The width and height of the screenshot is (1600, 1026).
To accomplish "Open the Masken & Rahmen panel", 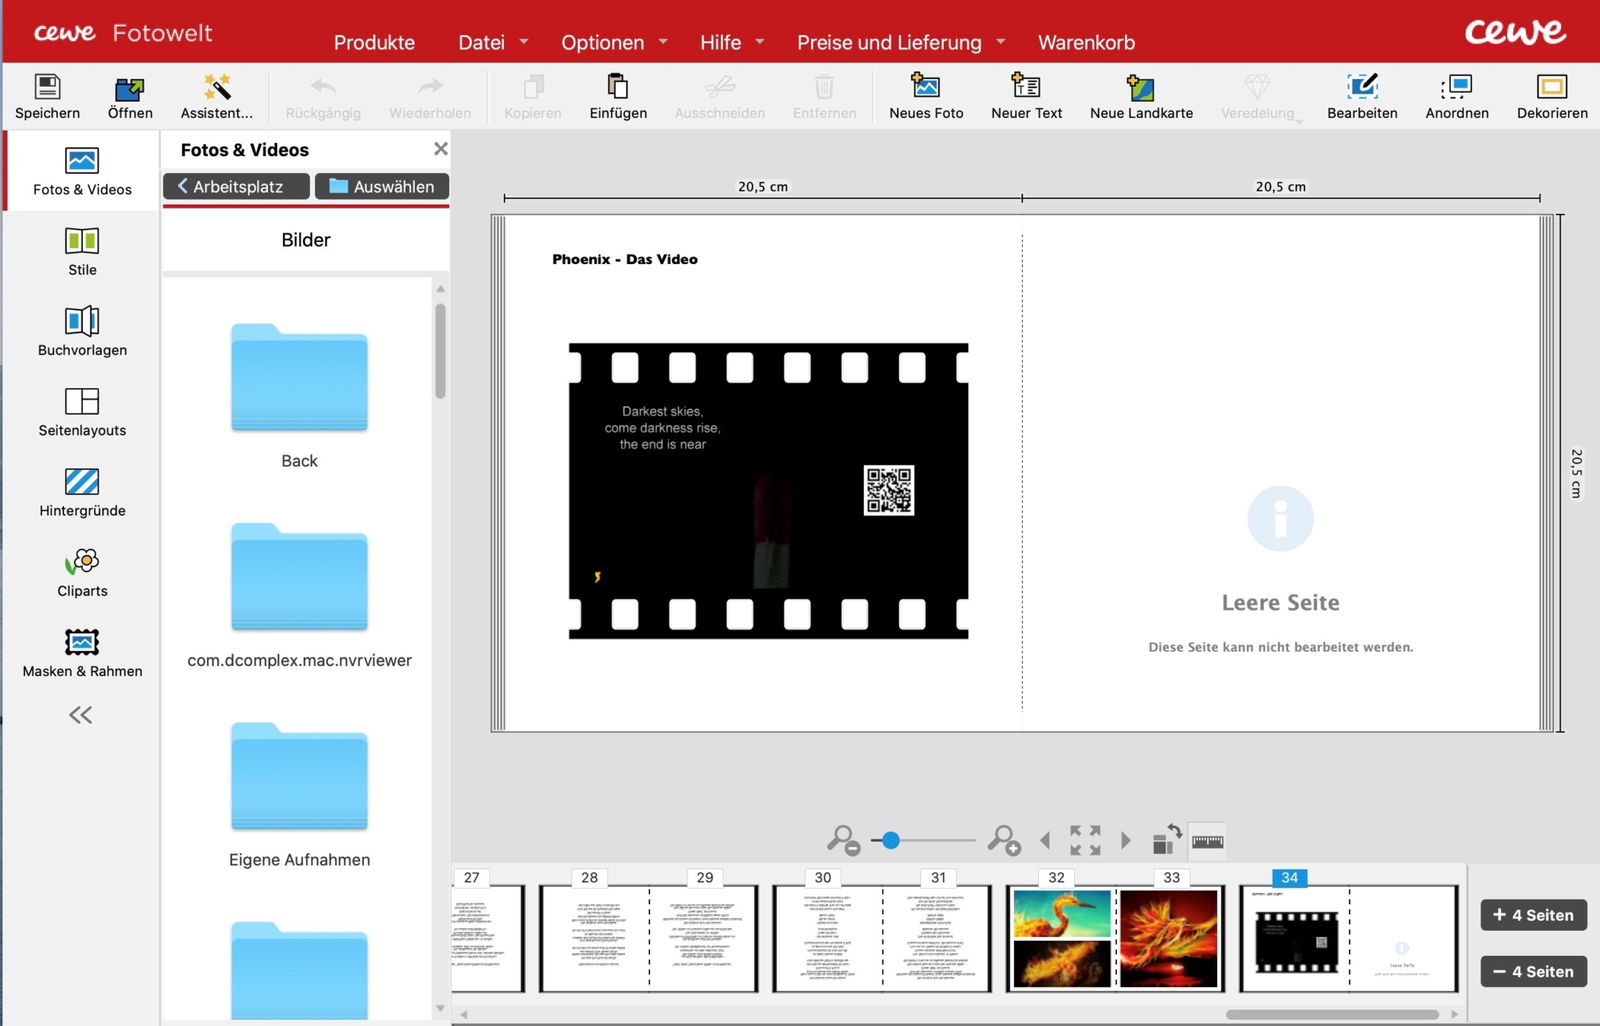I will (82, 651).
